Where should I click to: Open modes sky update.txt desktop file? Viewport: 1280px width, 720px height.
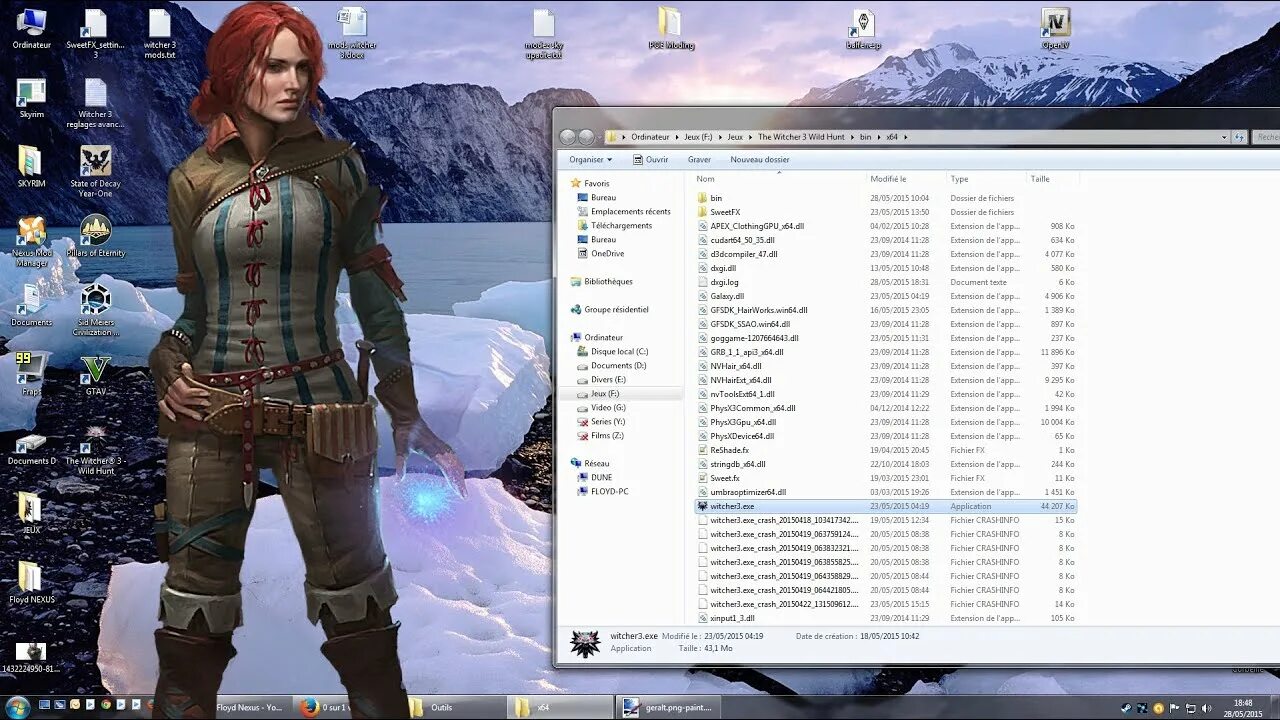(543, 33)
